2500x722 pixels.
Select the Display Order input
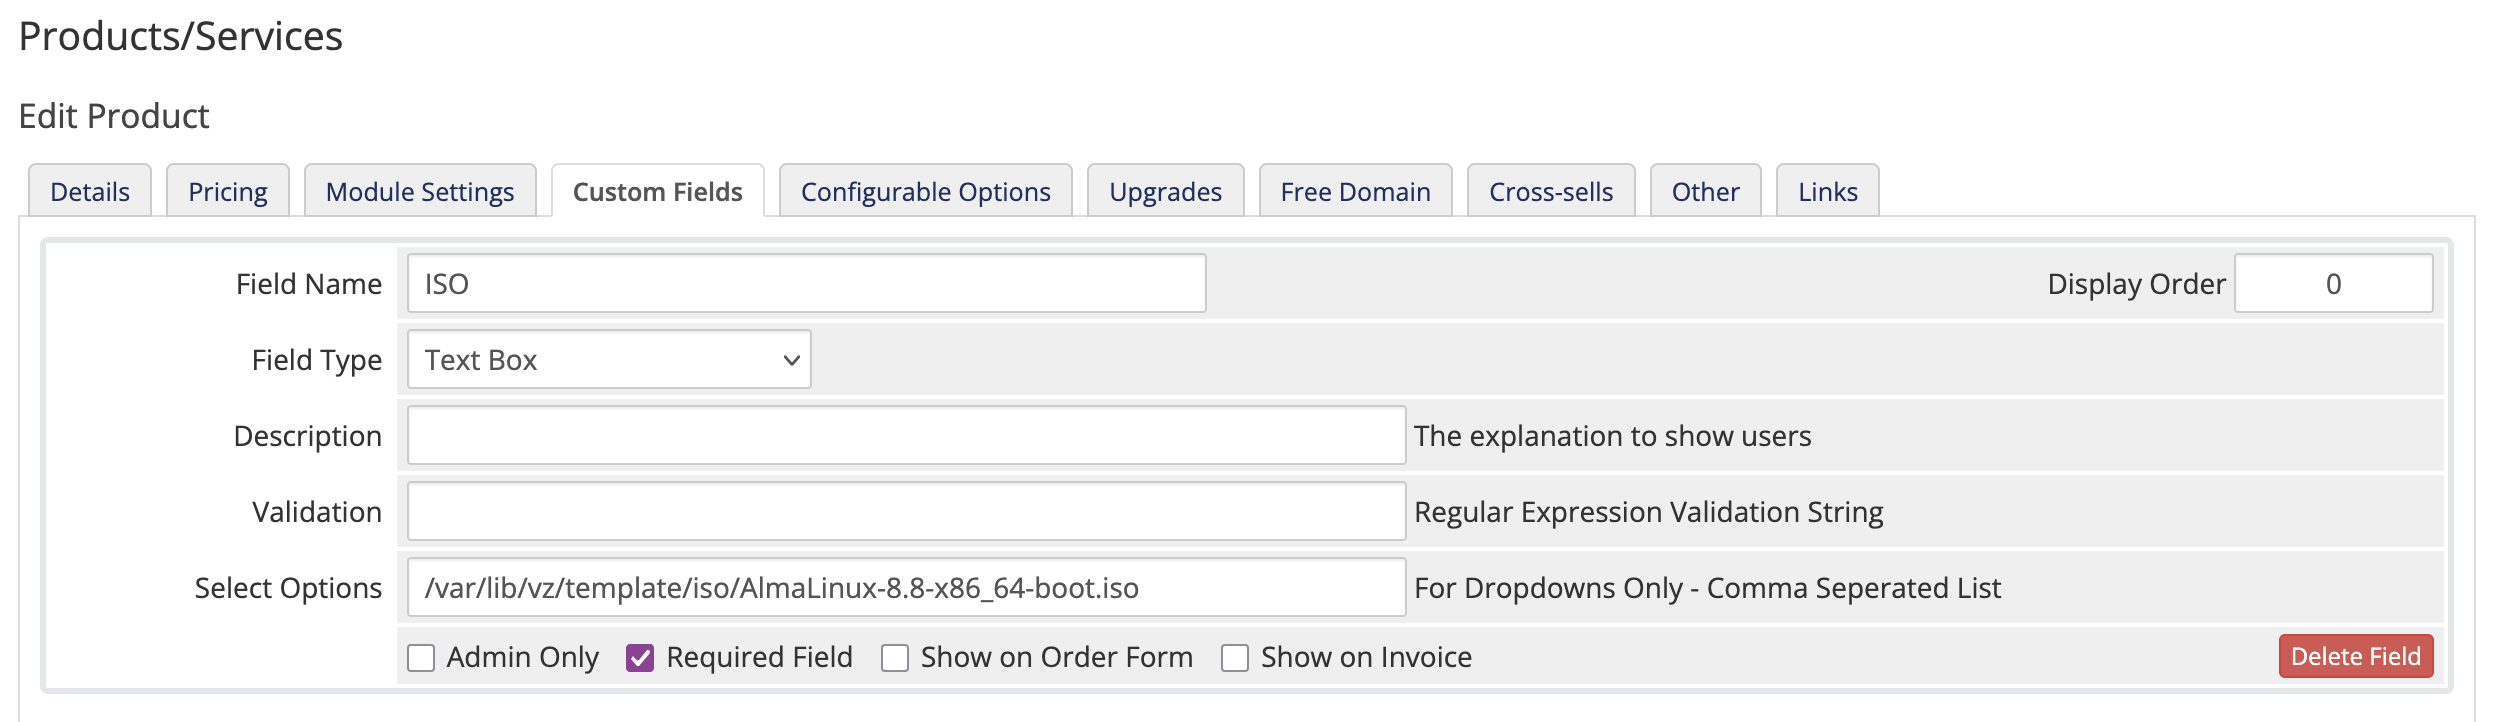2335,283
